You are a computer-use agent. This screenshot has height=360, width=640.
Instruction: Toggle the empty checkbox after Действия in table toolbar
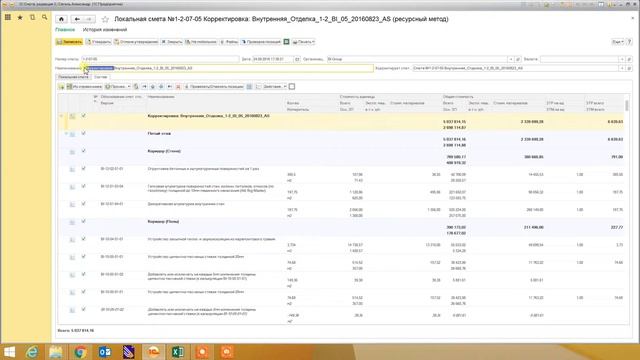[x=292, y=87]
